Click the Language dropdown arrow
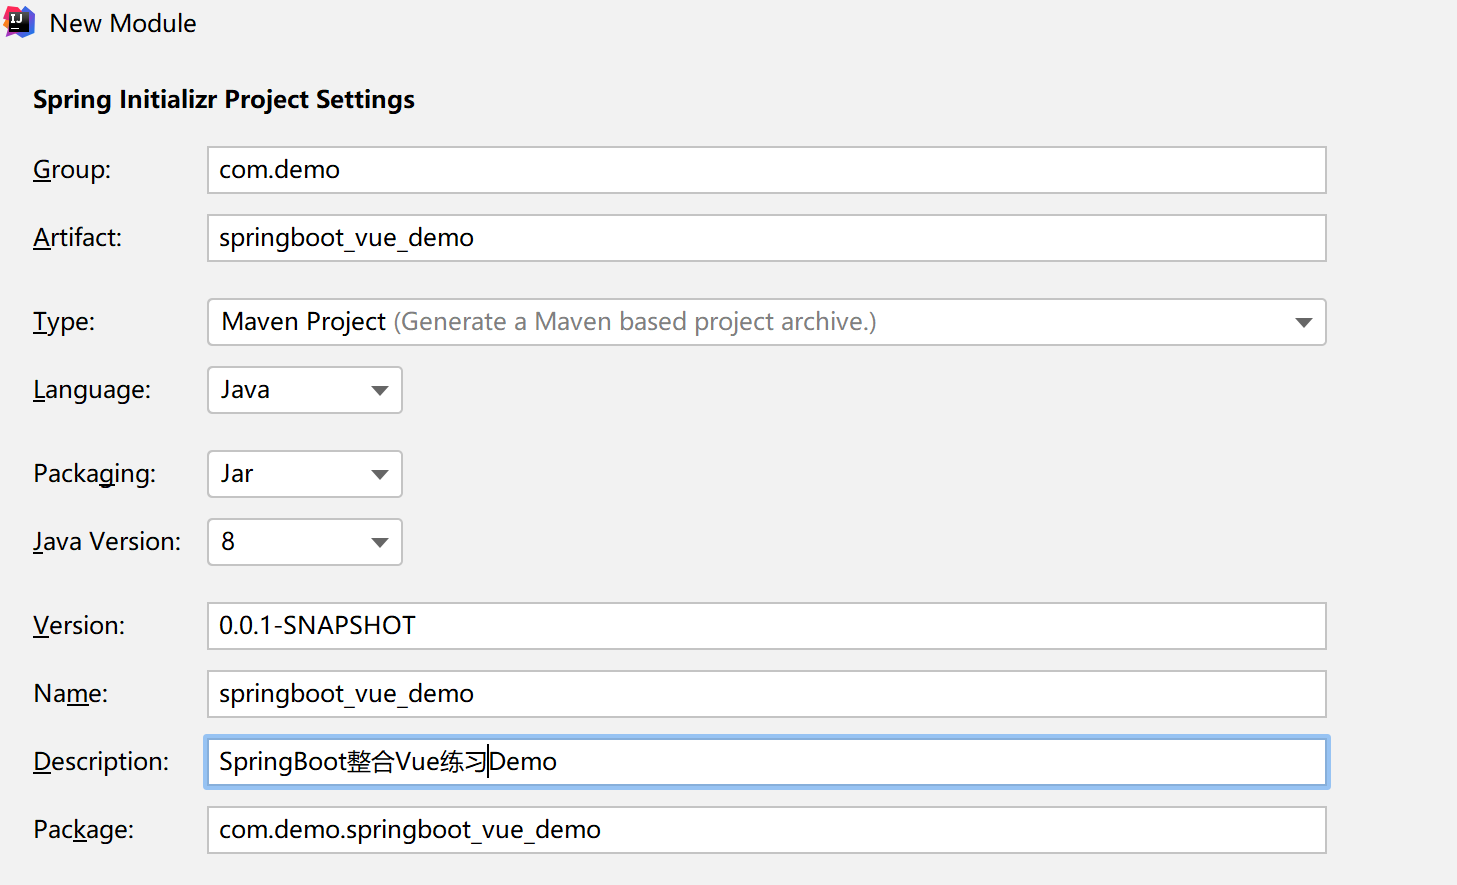Viewport: 1457px width, 885px height. (x=380, y=390)
